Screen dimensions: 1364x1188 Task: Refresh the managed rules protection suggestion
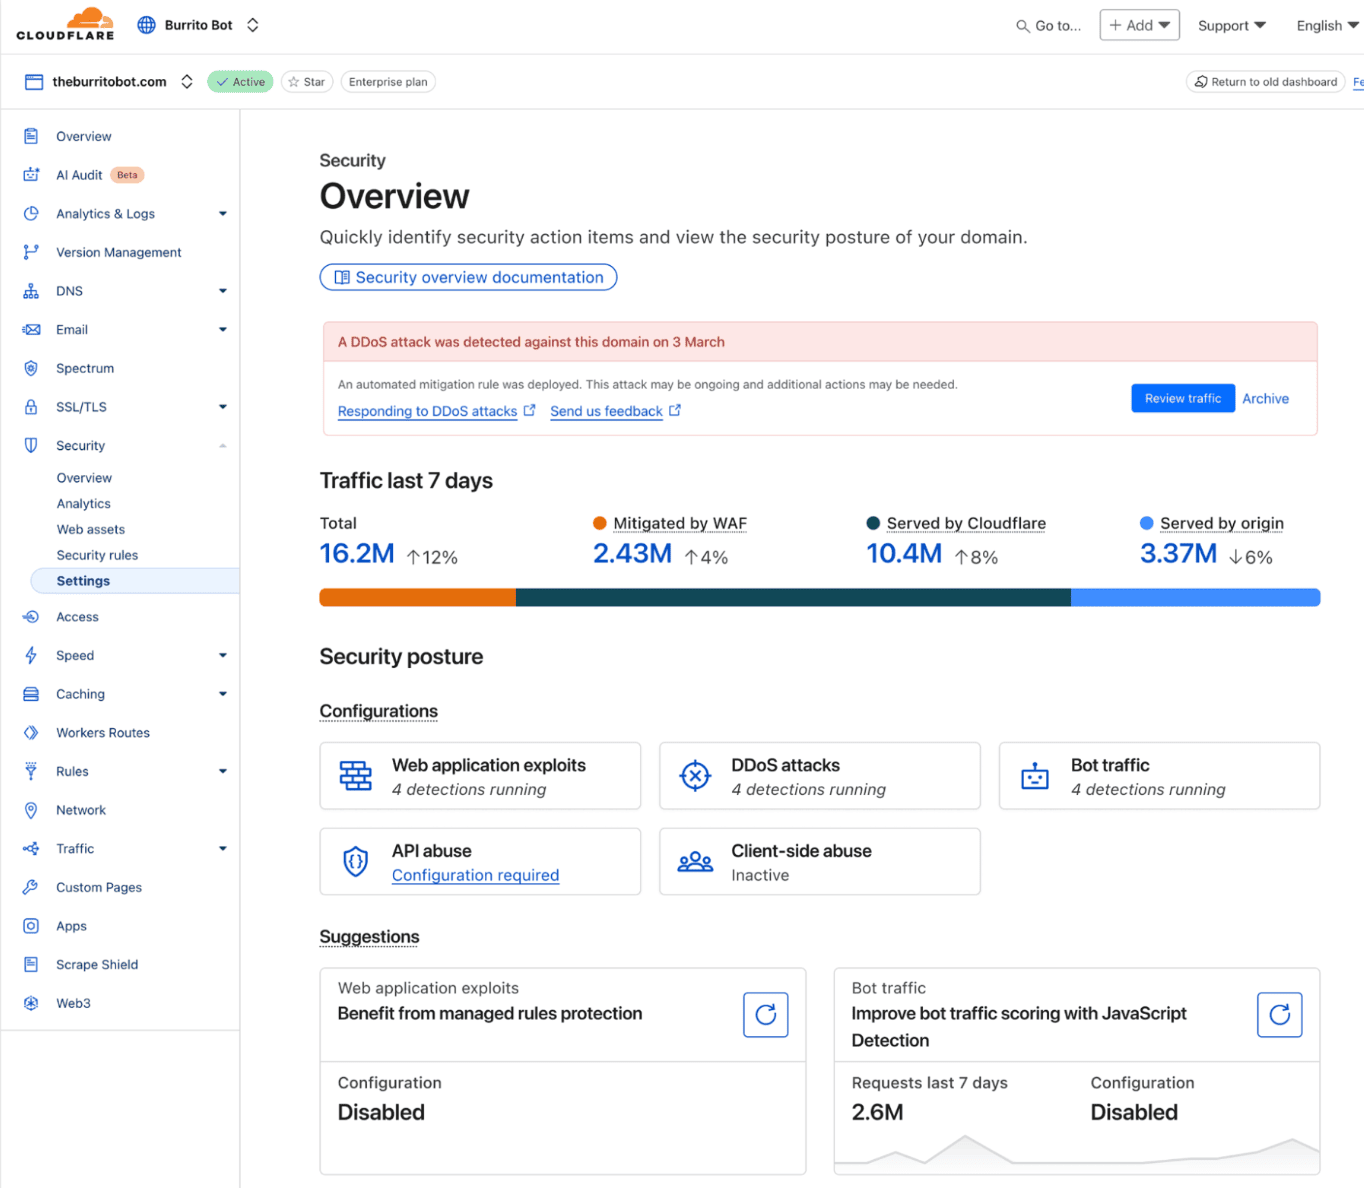pyautogui.click(x=766, y=1015)
